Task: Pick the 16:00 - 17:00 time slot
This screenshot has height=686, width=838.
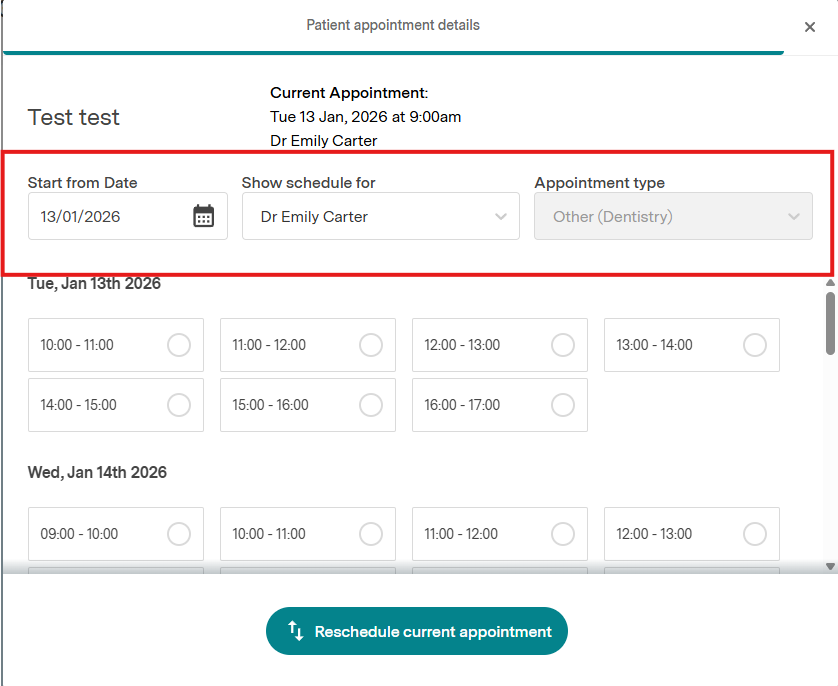Action: point(563,405)
